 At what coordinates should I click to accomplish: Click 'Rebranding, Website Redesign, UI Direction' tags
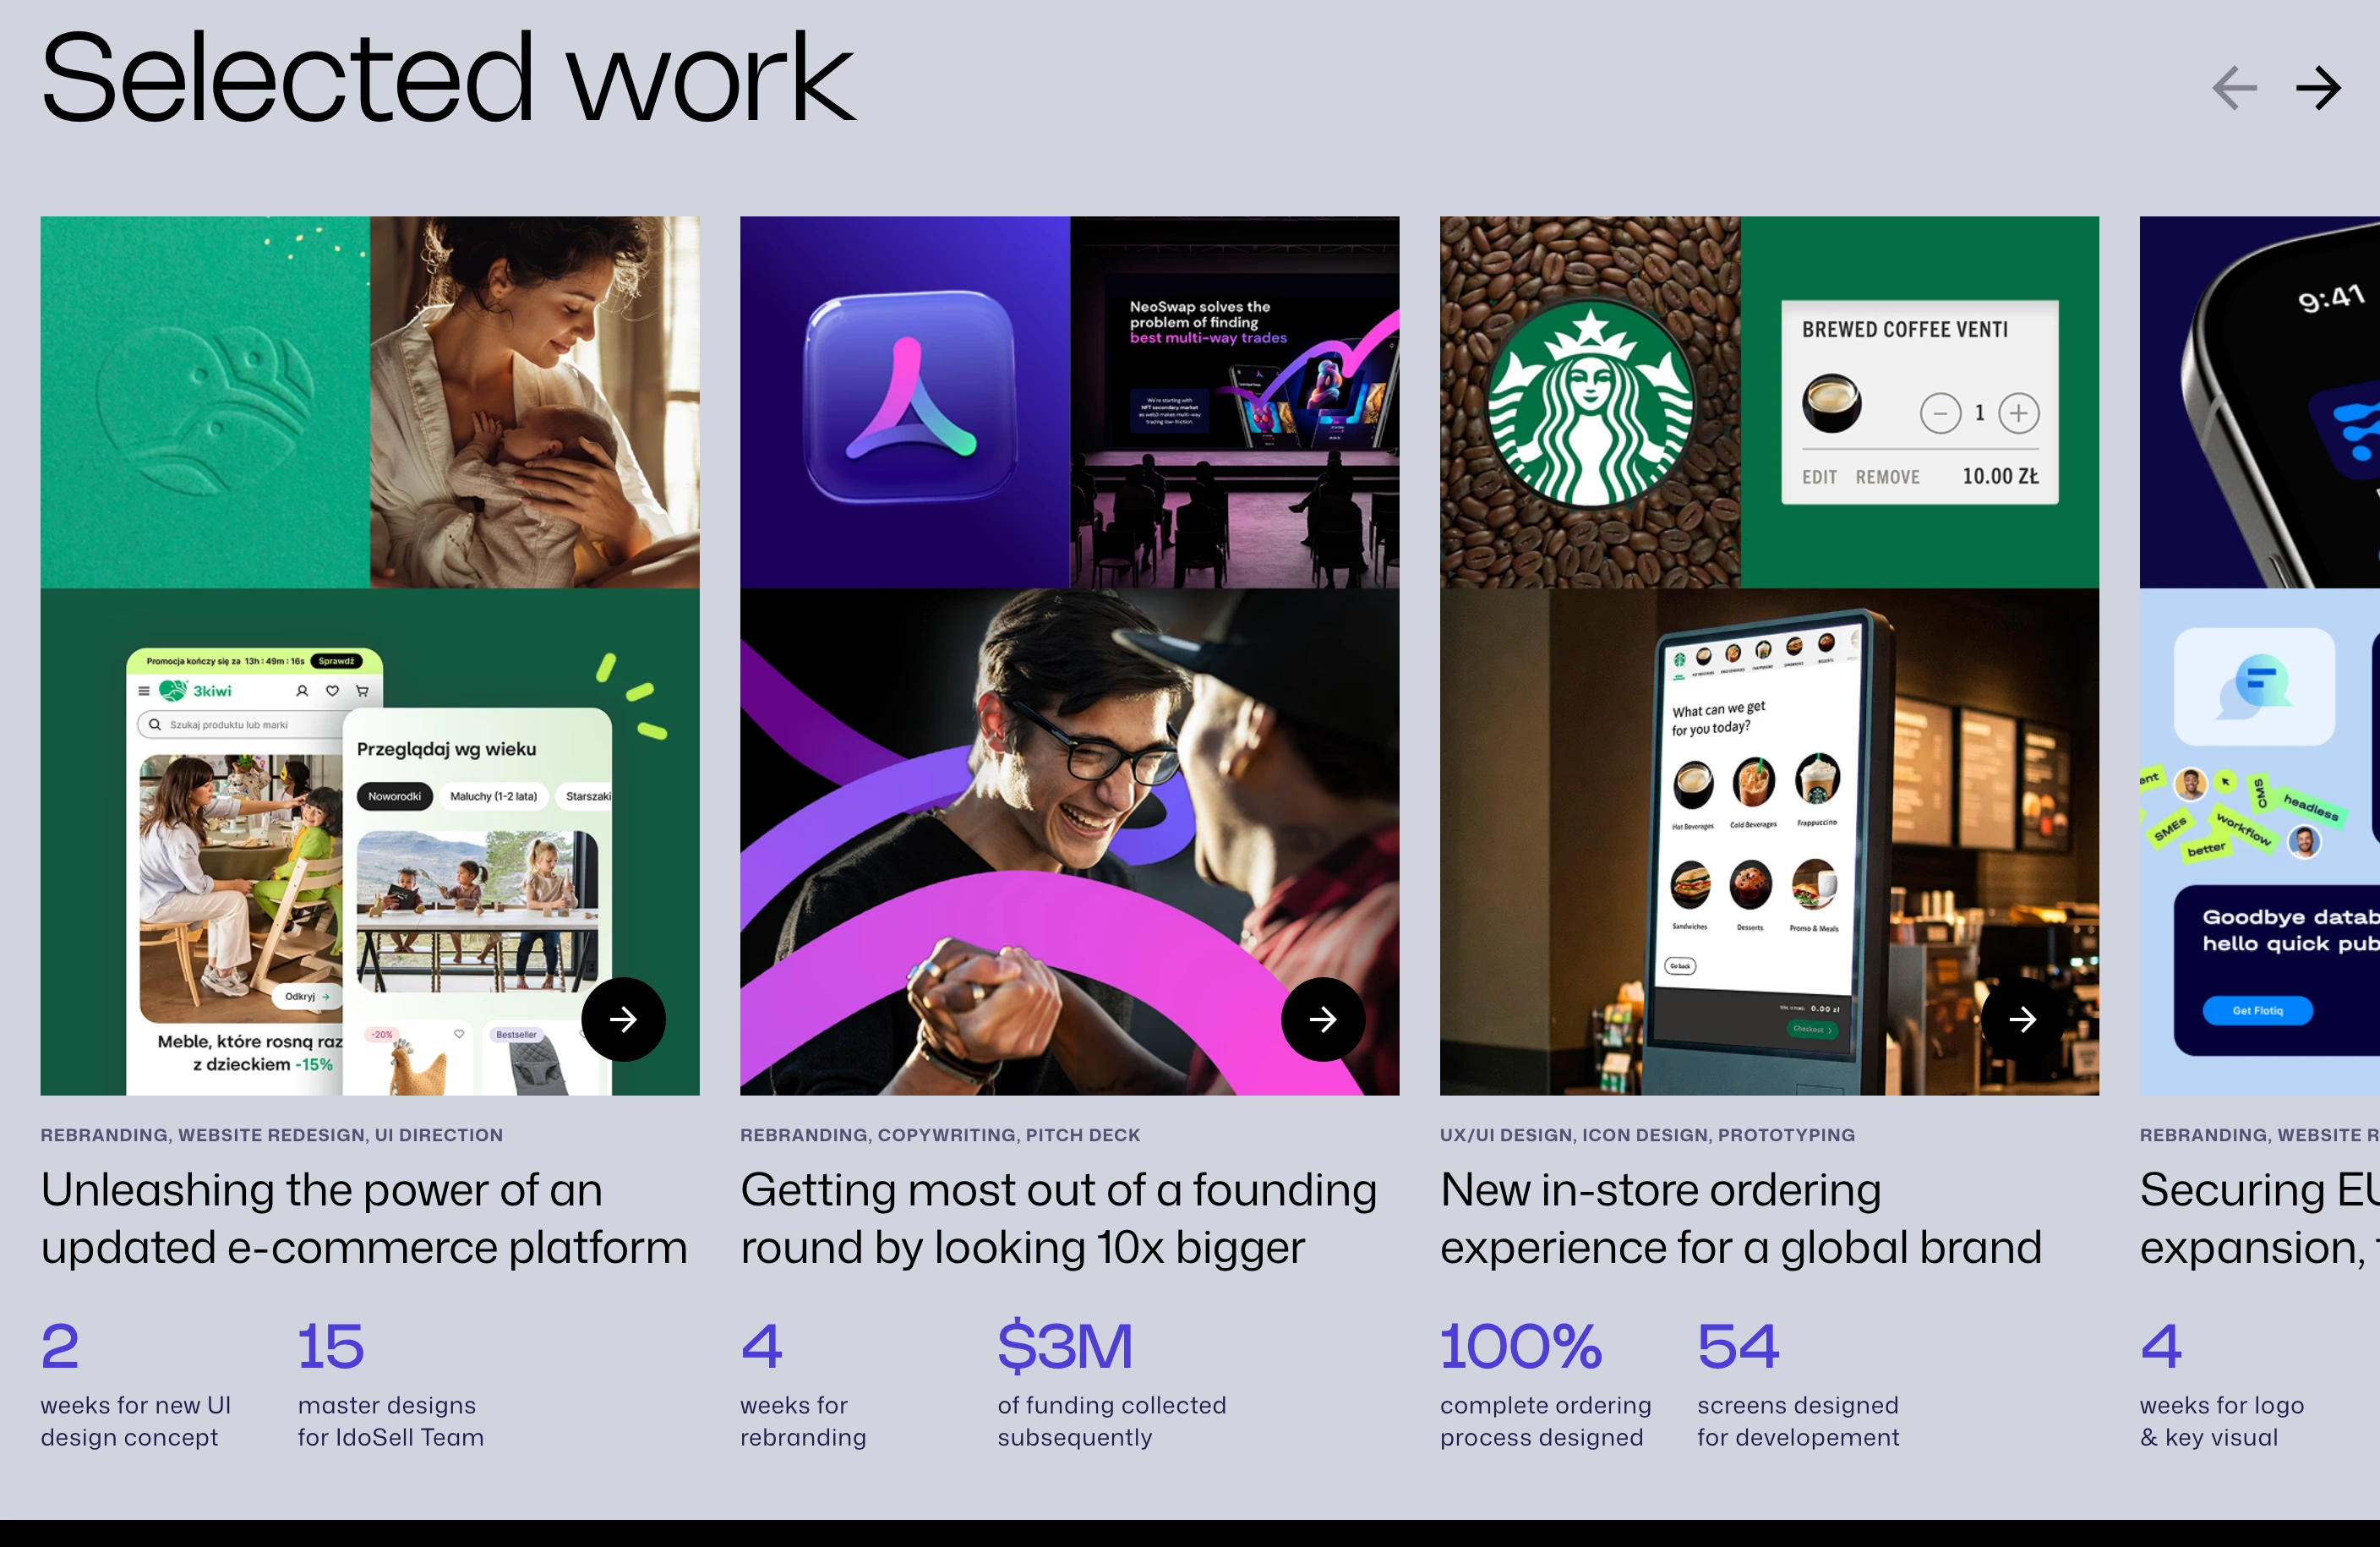click(272, 1135)
